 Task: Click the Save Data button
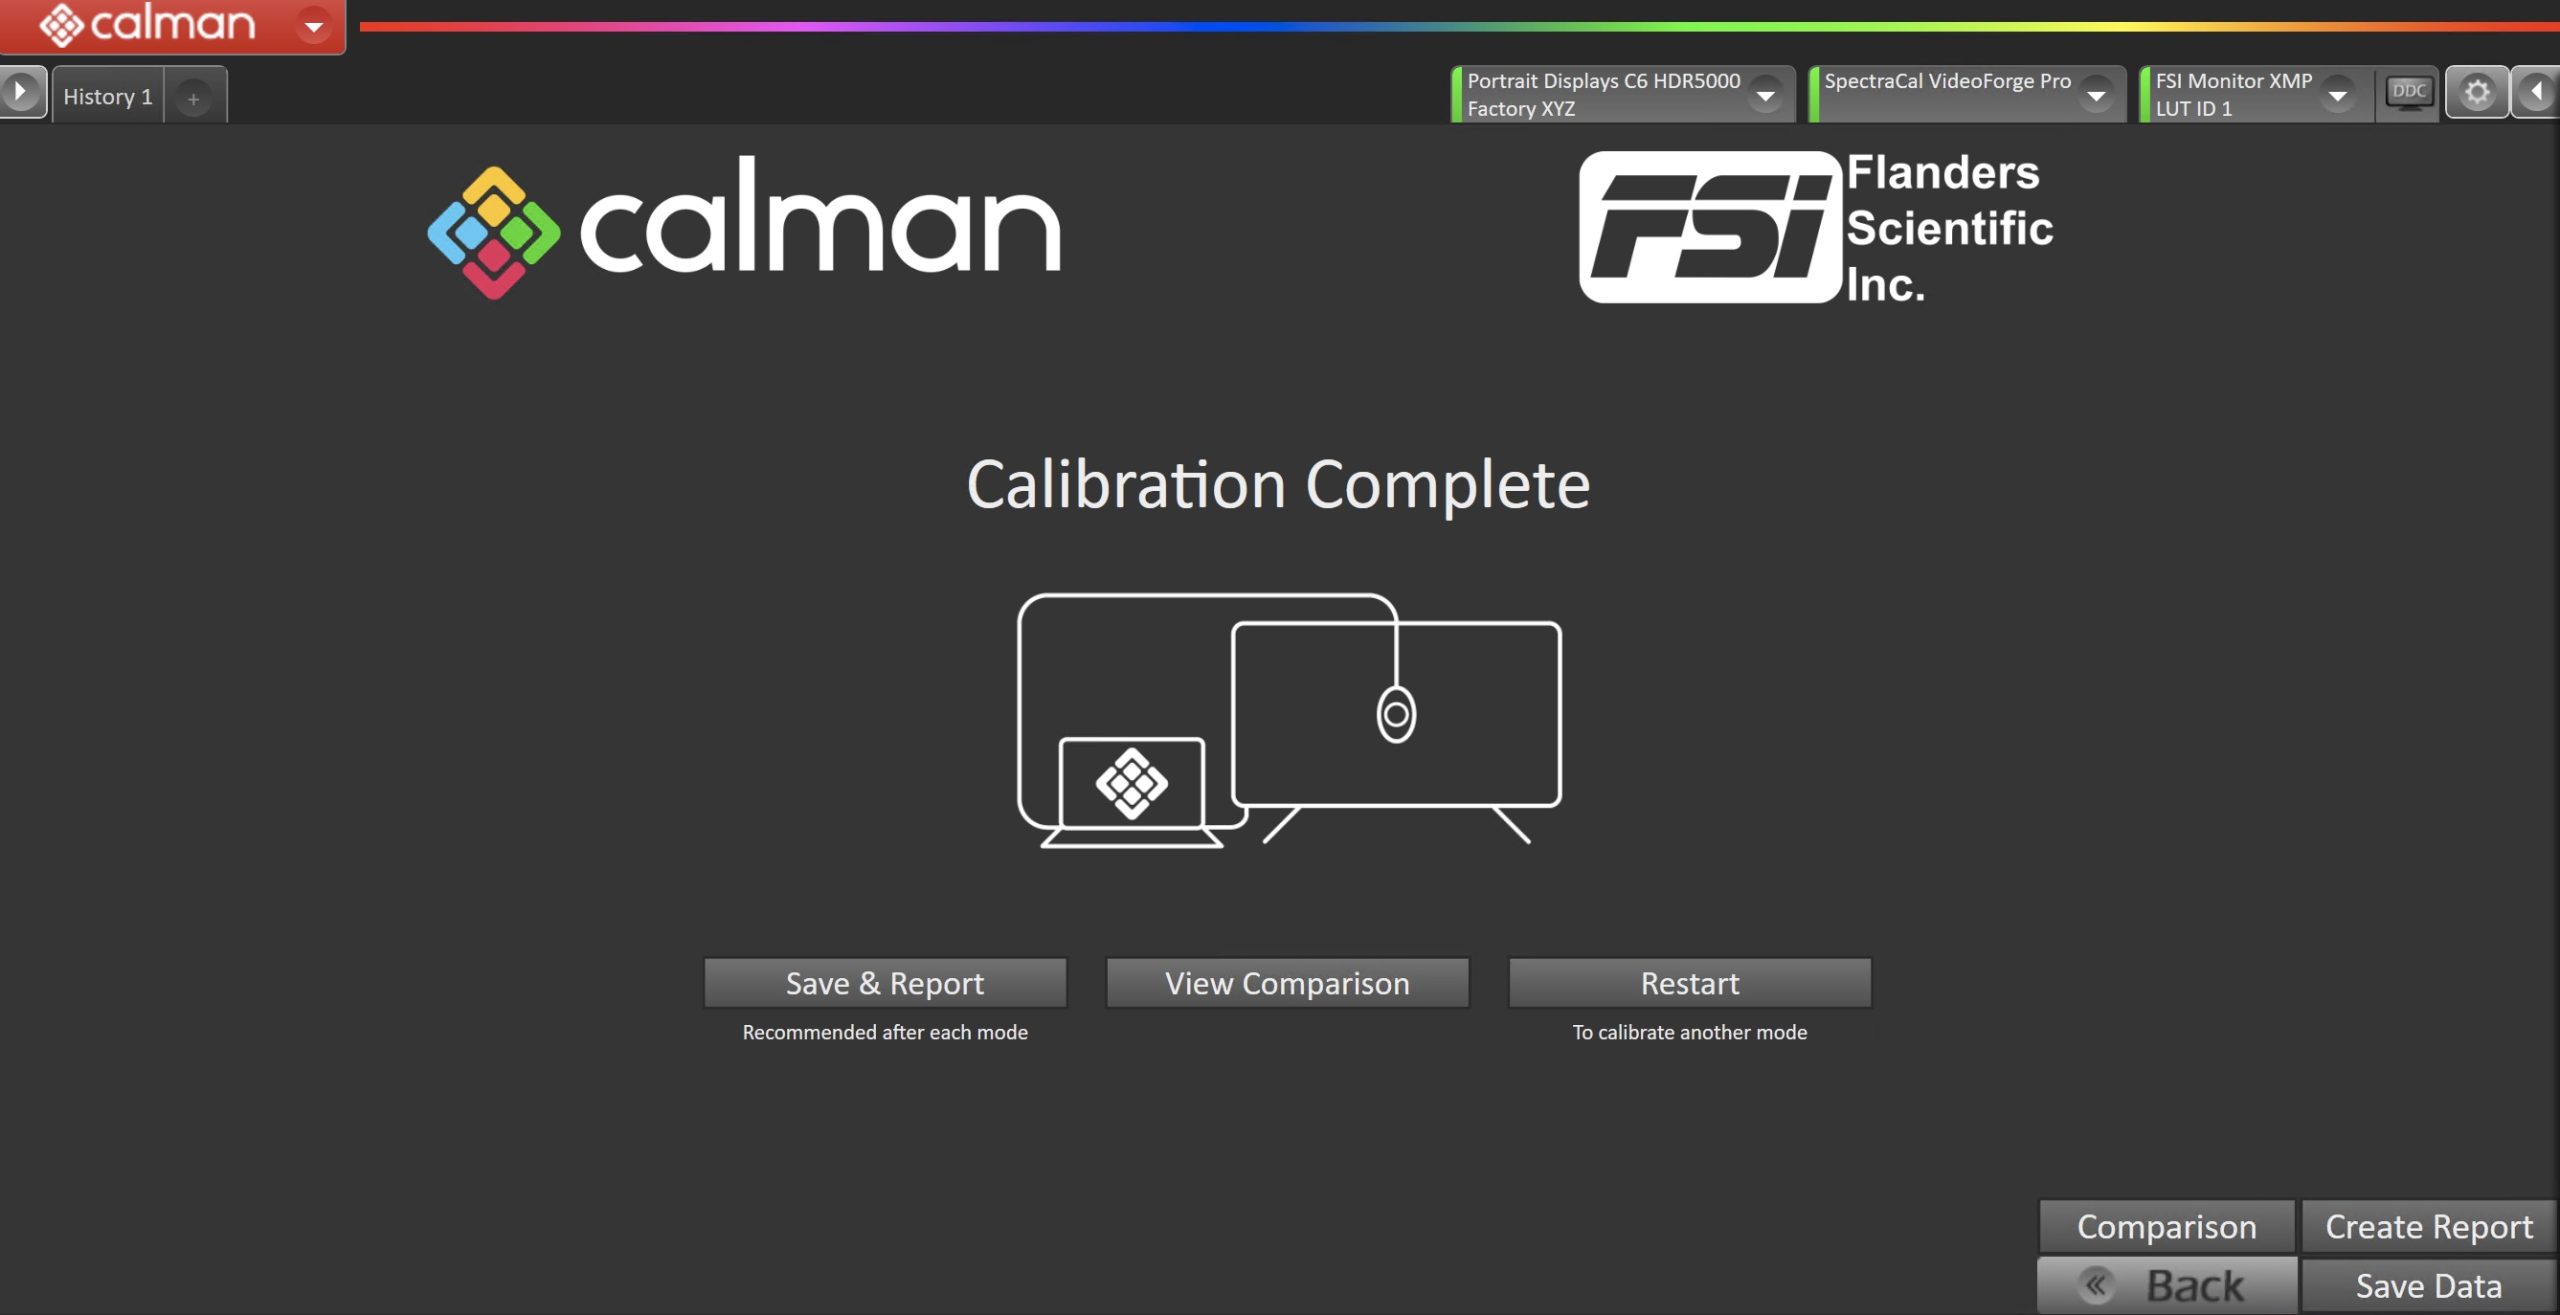[2428, 1285]
